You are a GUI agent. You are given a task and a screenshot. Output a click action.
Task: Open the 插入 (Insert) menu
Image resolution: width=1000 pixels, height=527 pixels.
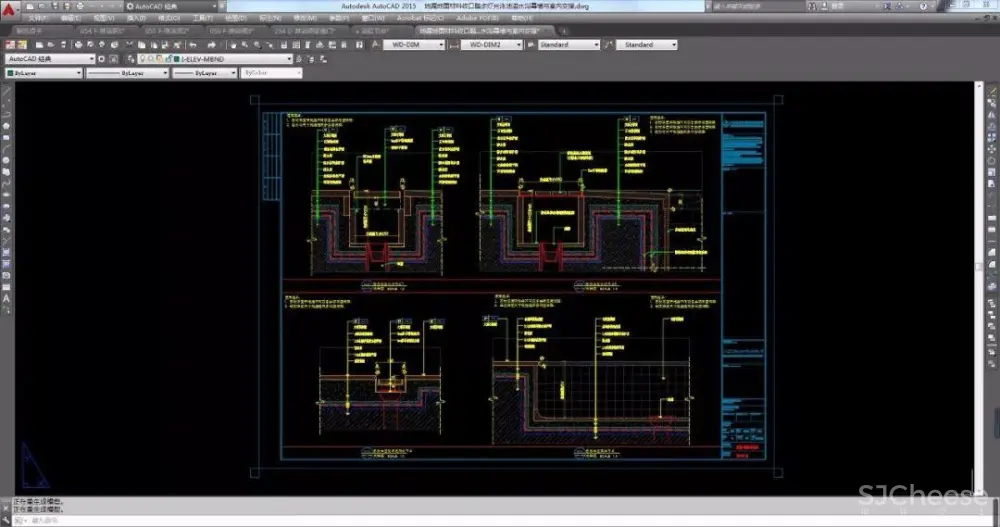click(x=135, y=18)
